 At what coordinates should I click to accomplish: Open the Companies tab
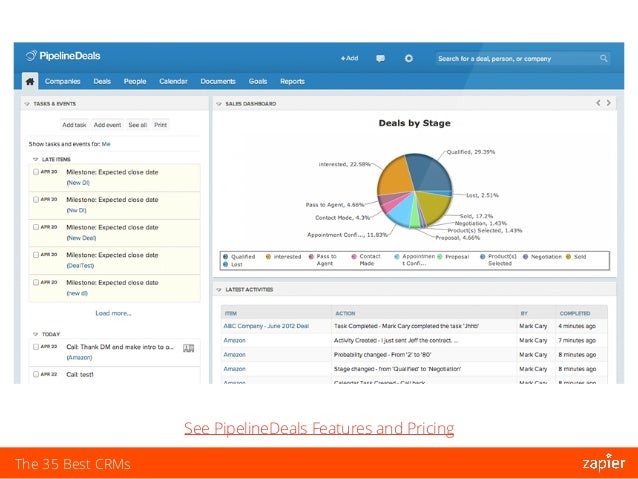click(63, 81)
